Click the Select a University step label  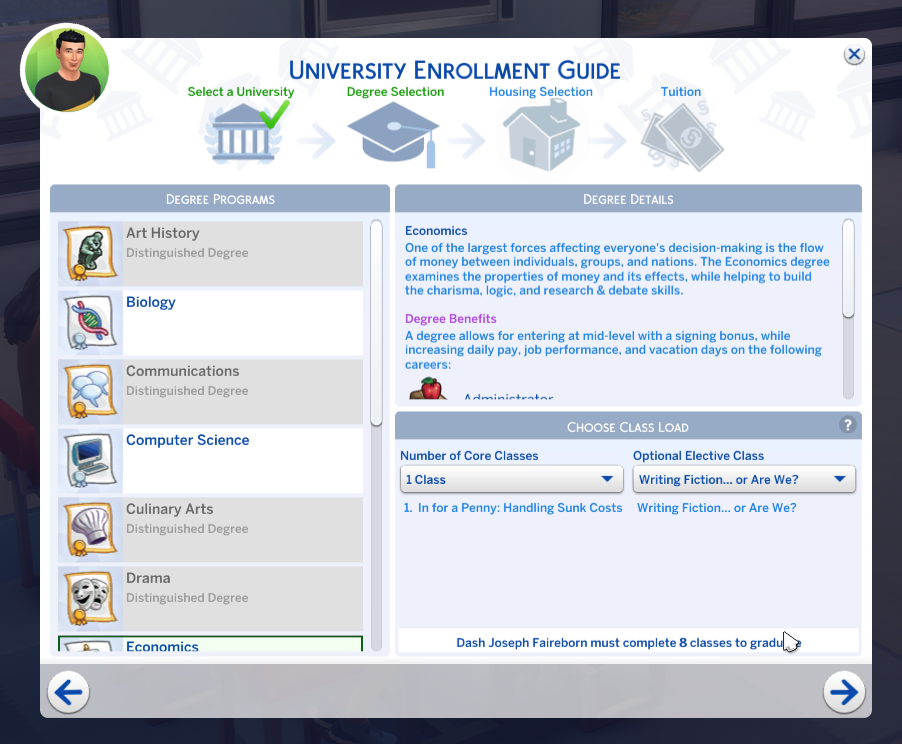(x=240, y=92)
